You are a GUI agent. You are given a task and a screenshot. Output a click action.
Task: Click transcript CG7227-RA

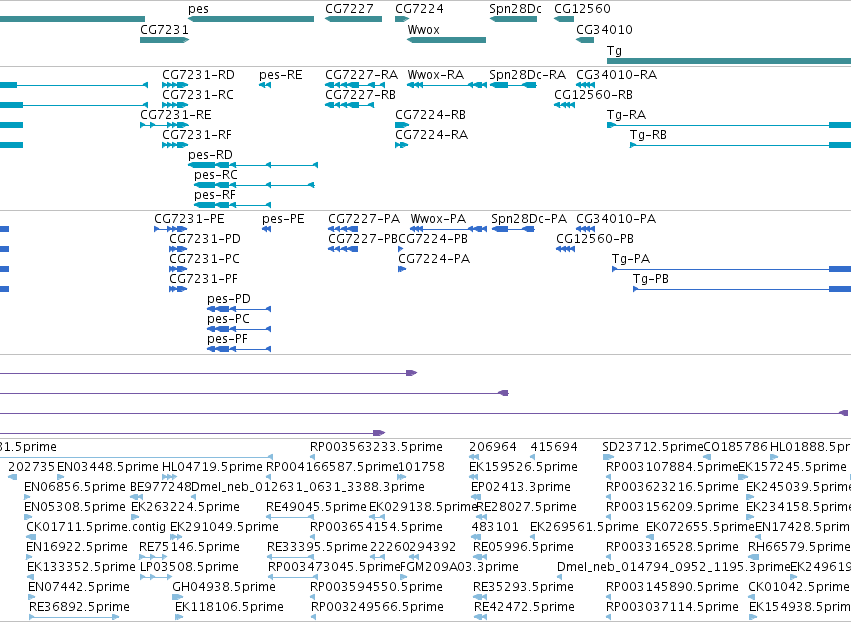(361, 74)
